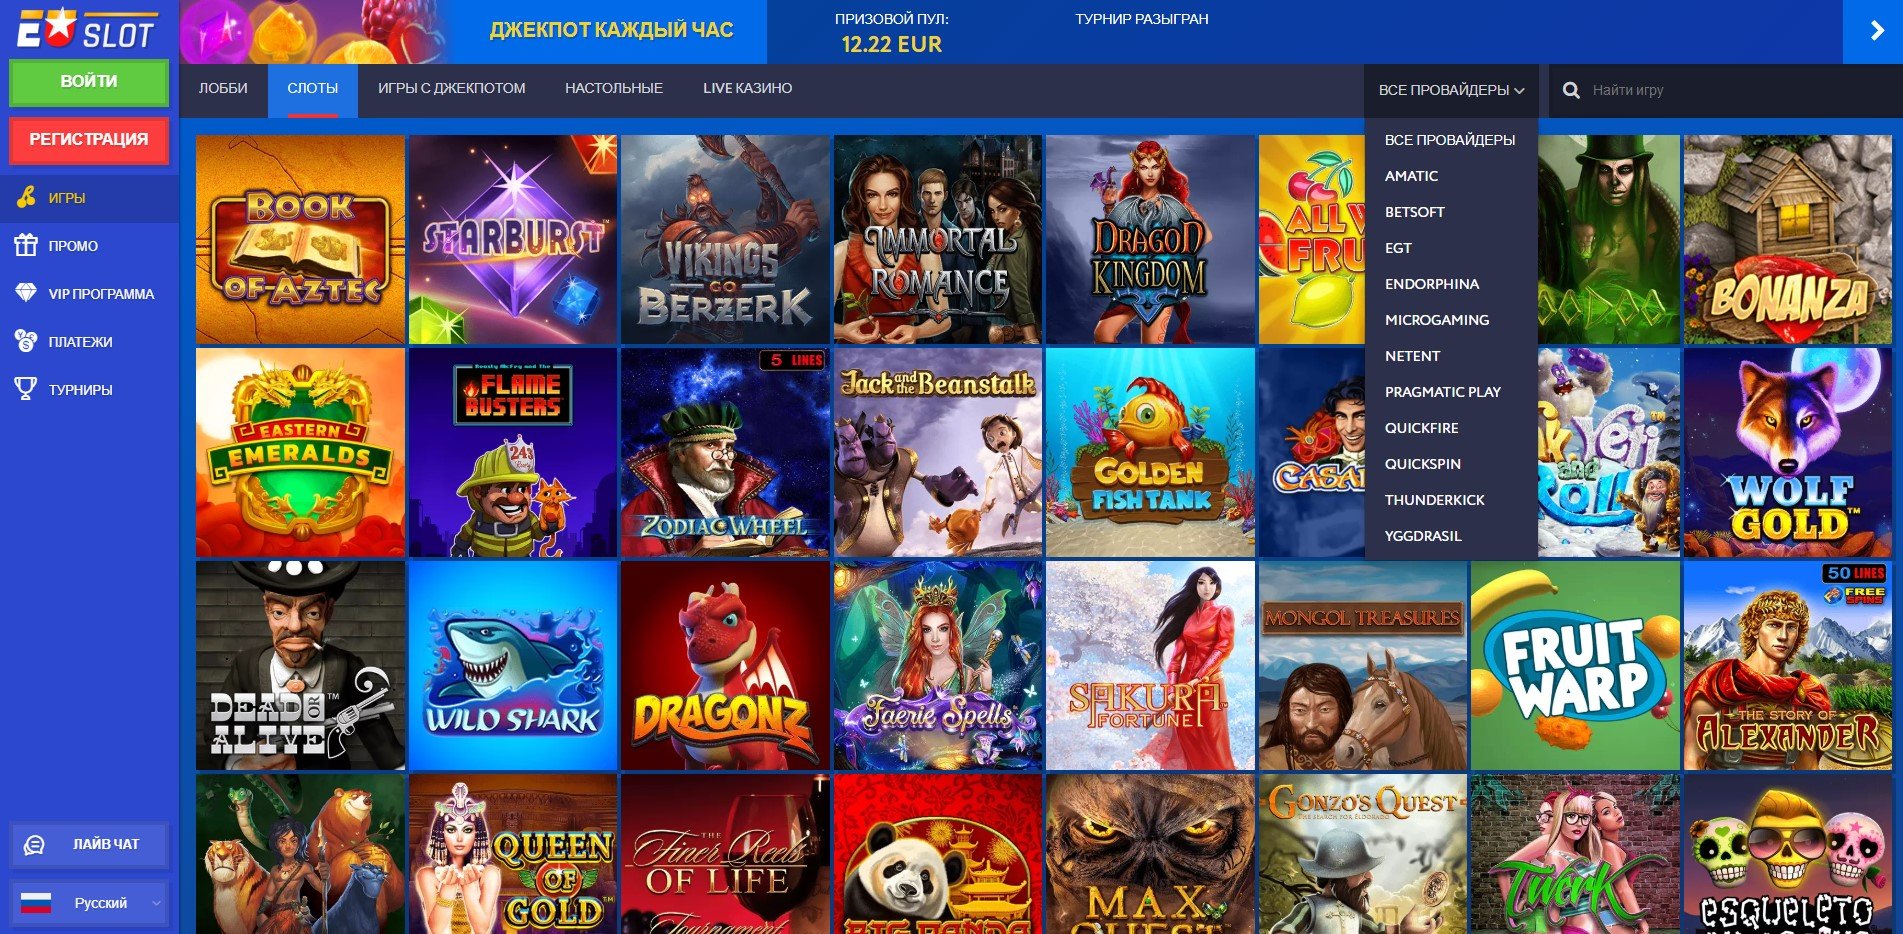Choose PRAGMATIC PLAY provider
This screenshot has width=1903, height=934.
(1443, 392)
